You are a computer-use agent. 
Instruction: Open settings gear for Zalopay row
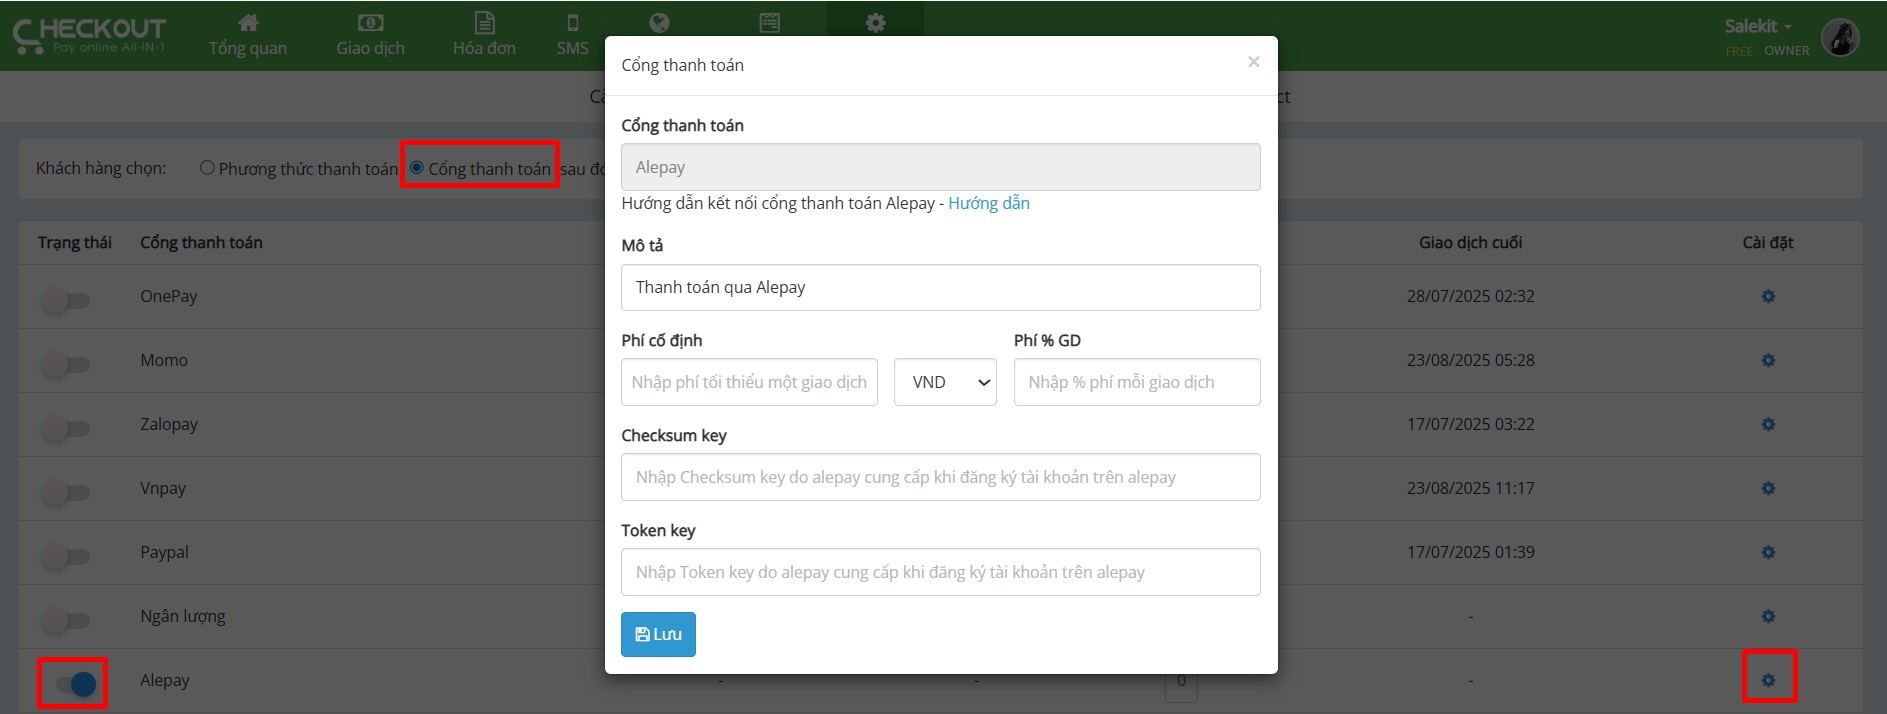1768,425
